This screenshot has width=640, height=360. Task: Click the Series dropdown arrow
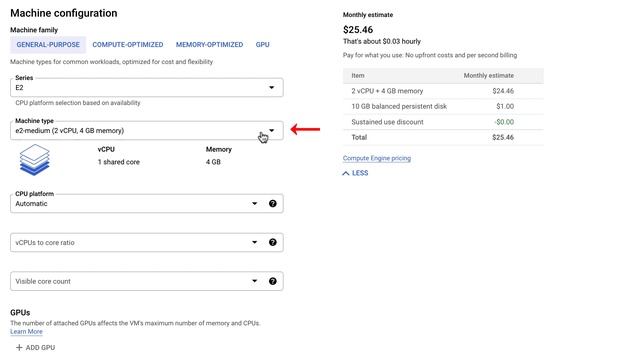coord(271,88)
